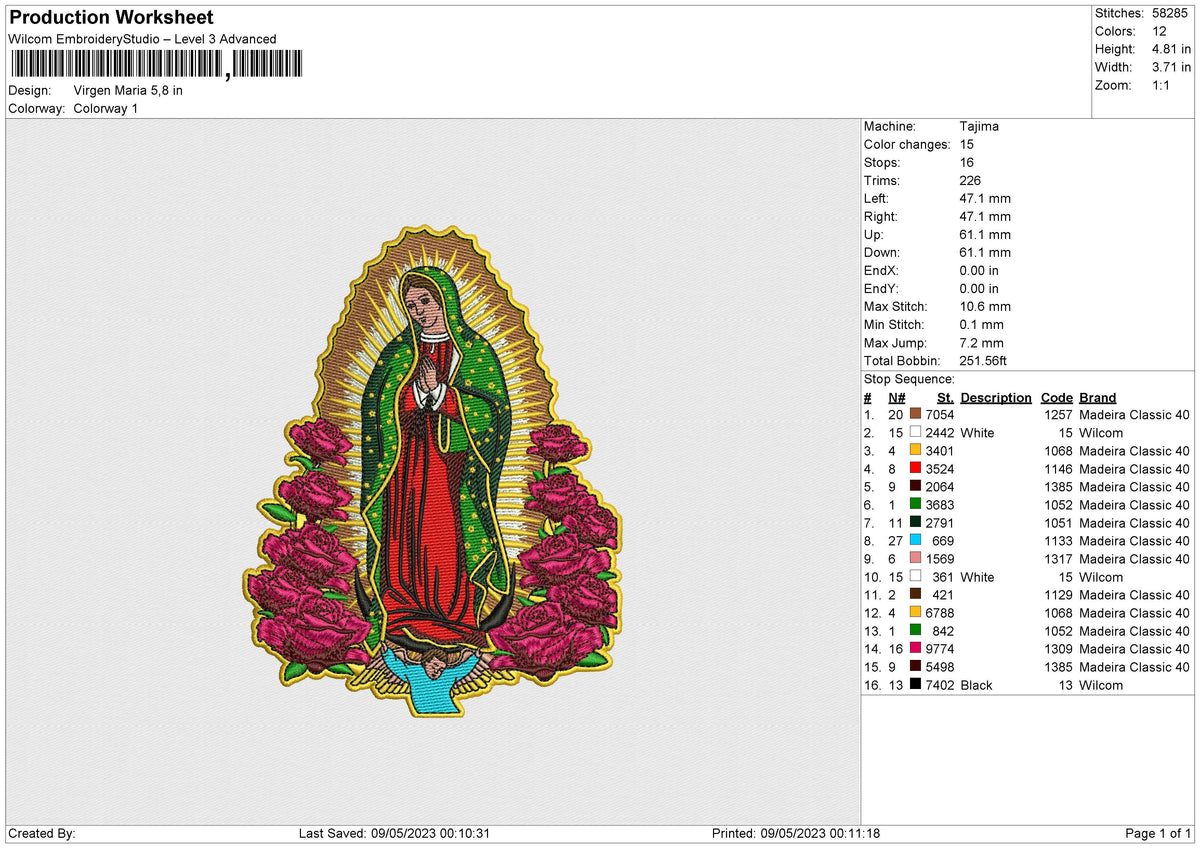Select the pink thread chip for stop 9

915,559
